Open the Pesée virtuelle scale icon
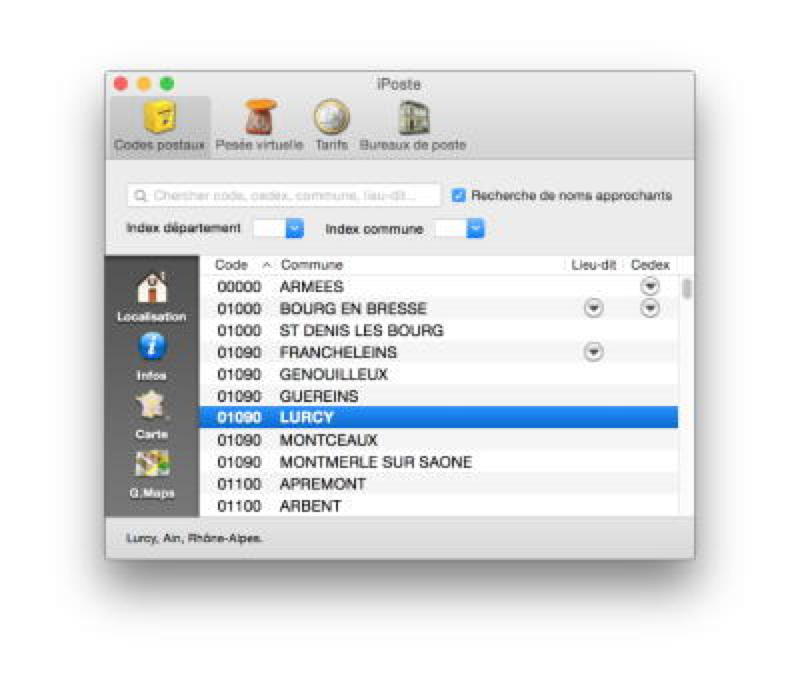 [x=259, y=120]
